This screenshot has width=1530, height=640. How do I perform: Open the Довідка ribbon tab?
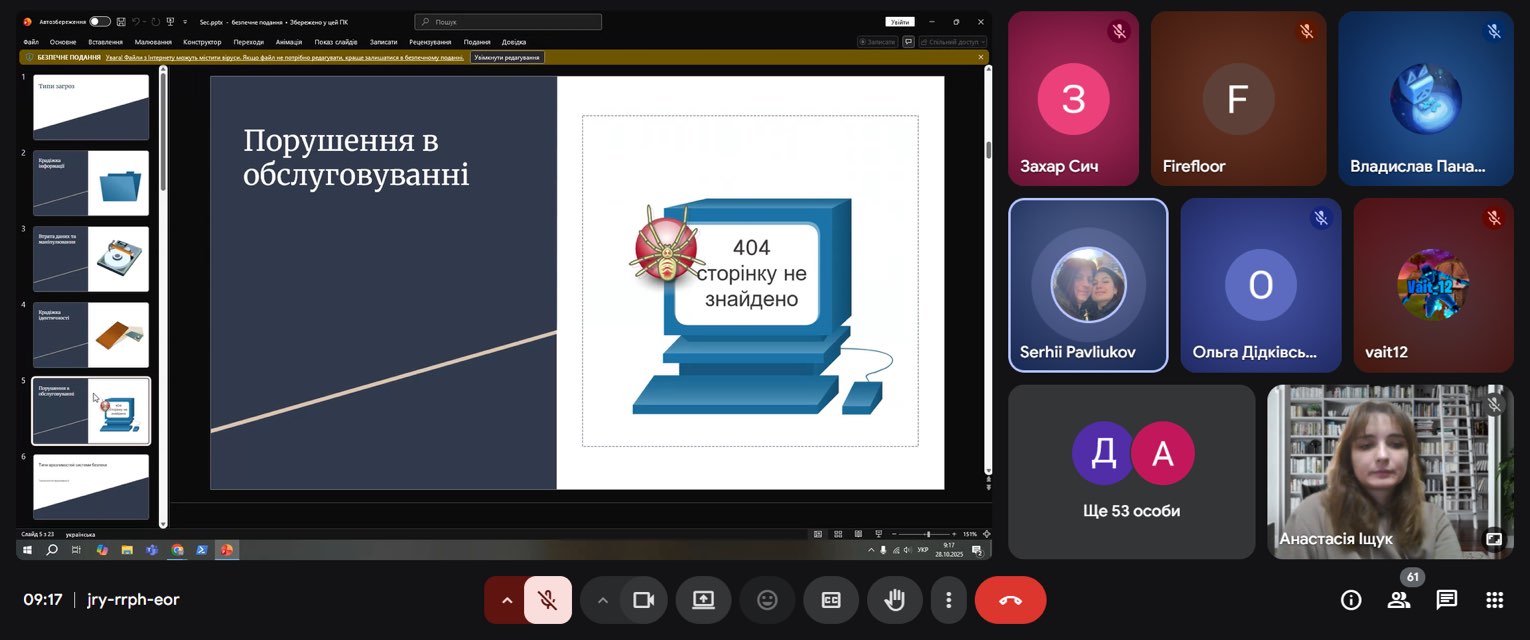[514, 42]
